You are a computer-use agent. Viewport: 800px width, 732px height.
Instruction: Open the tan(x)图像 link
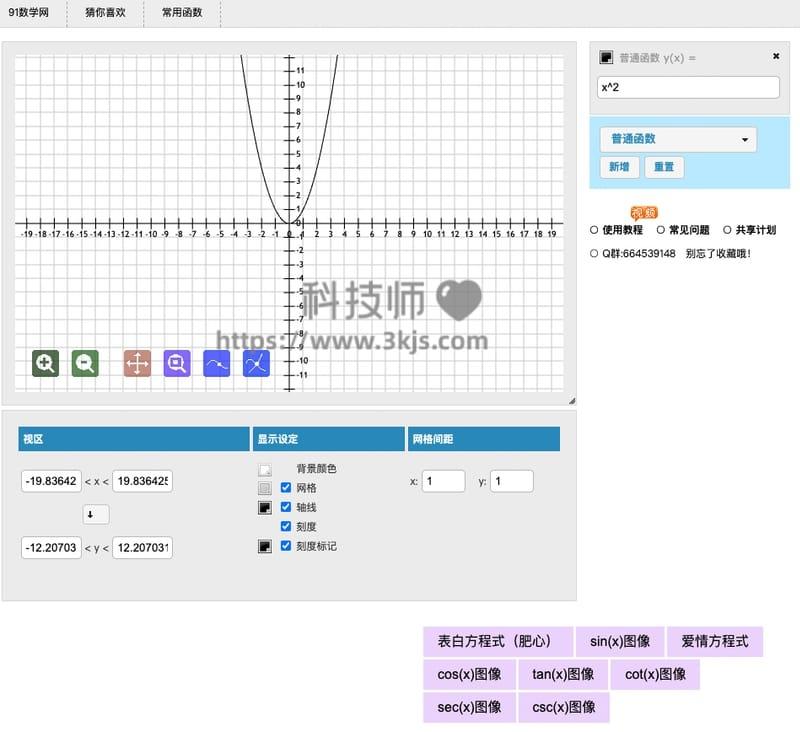click(x=563, y=674)
